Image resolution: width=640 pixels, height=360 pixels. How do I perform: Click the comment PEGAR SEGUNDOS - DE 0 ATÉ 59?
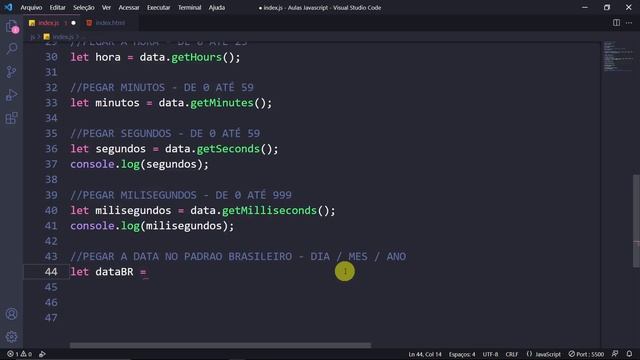tap(165, 133)
